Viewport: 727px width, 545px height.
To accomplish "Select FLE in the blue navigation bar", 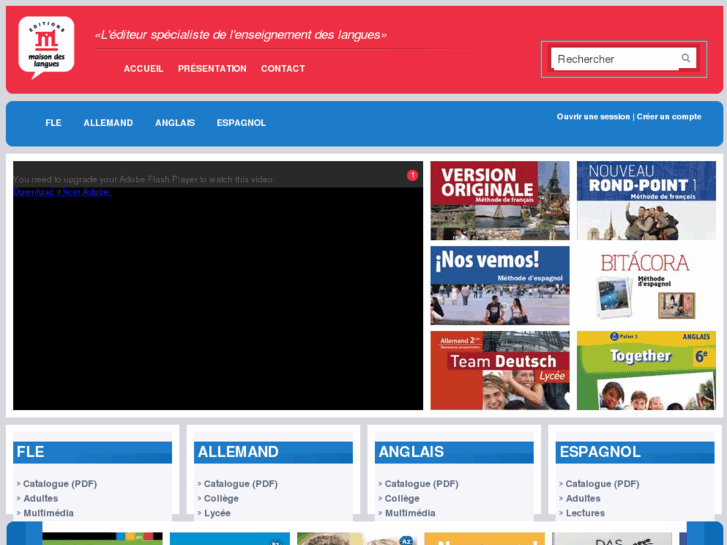I will (x=53, y=123).
